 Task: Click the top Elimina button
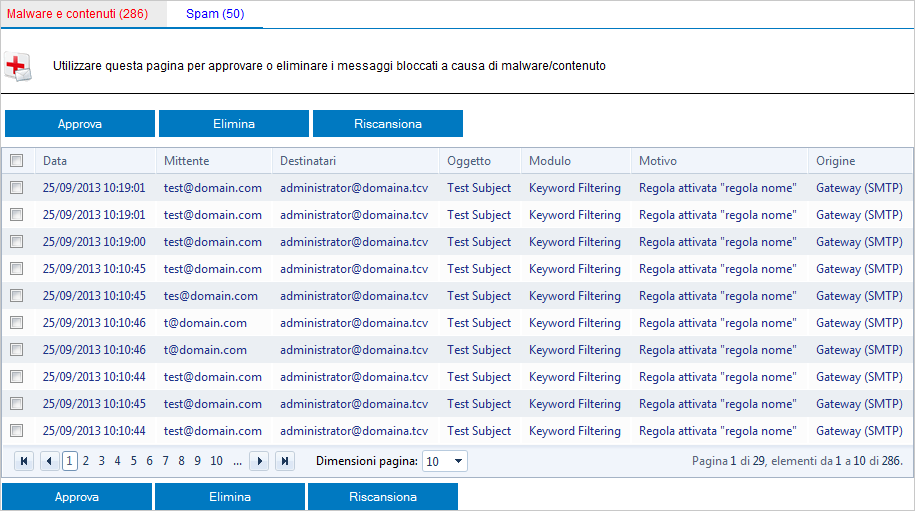tap(234, 124)
